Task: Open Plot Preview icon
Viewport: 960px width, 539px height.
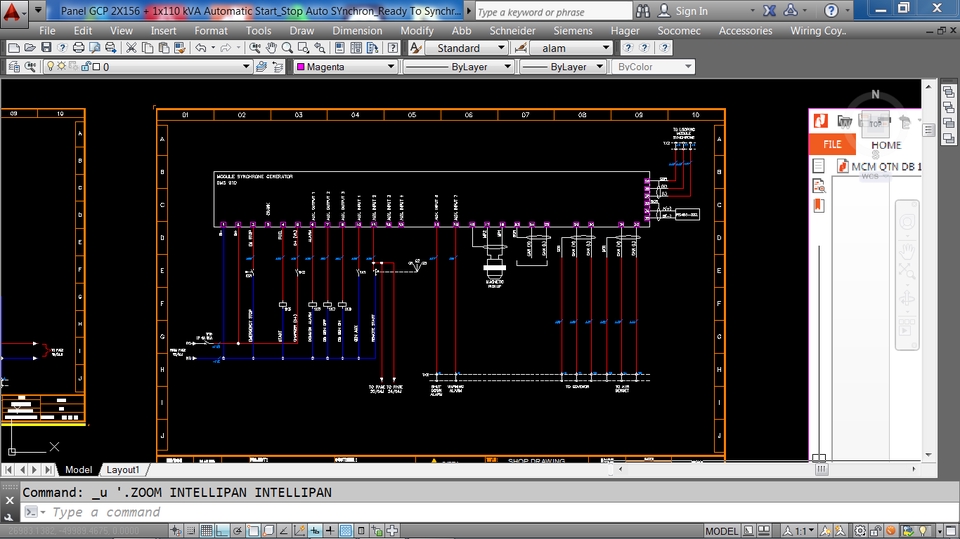Action: coord(94,48)
